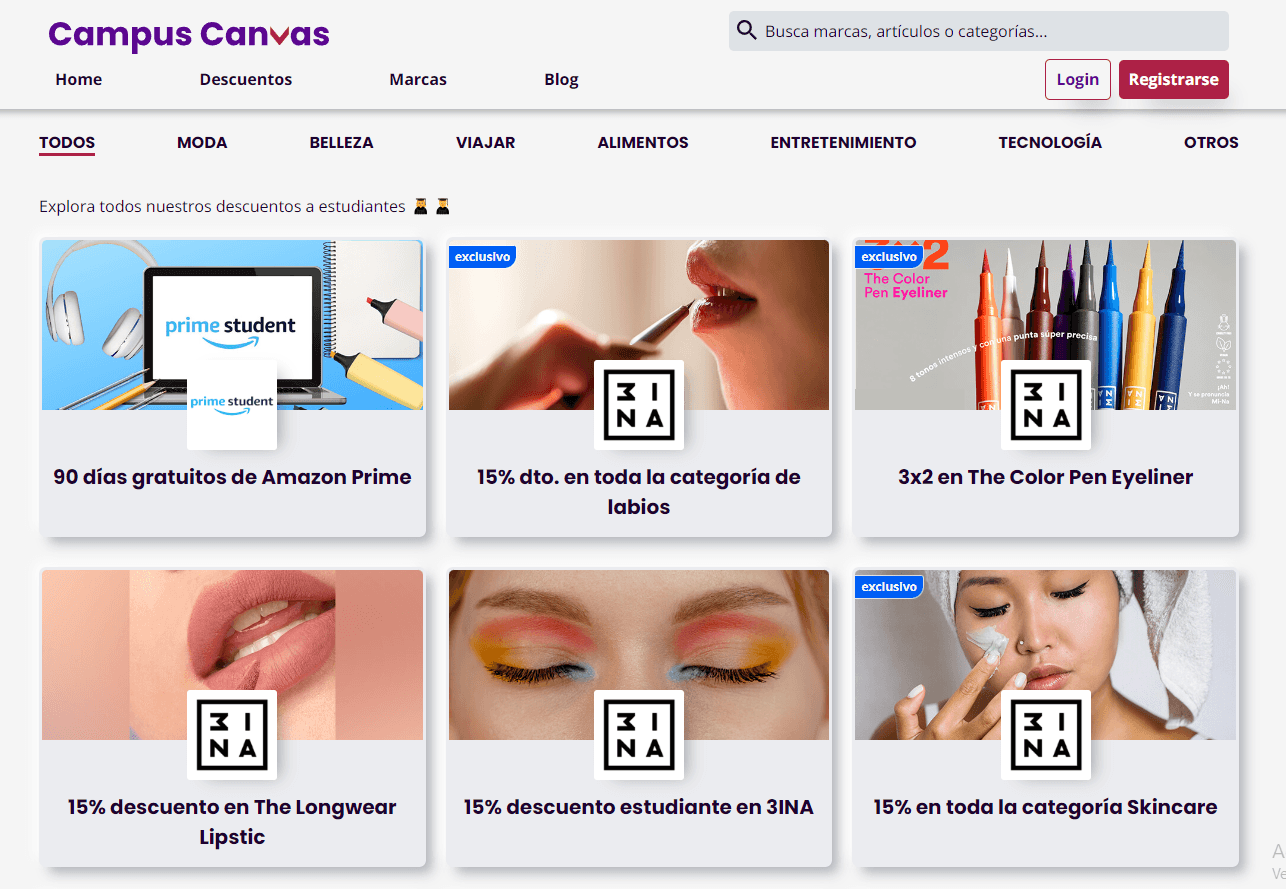1286x889 pixels.
Task: Select the ENTRETENIMIENTO category tab
Action: pos(843,143)
